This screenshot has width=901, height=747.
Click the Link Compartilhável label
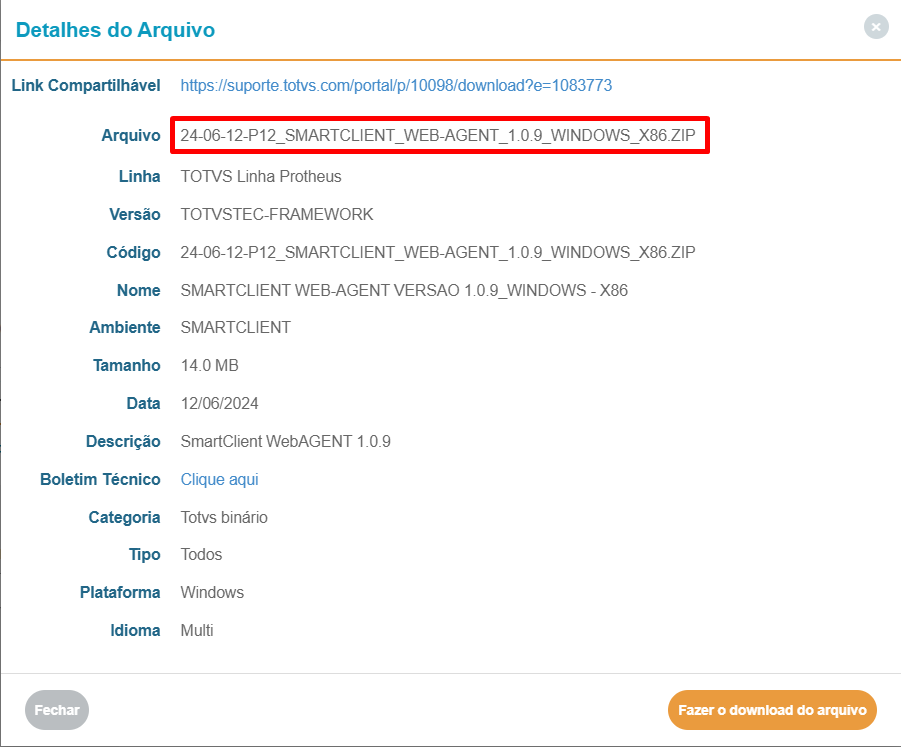[x=86, y=86]
